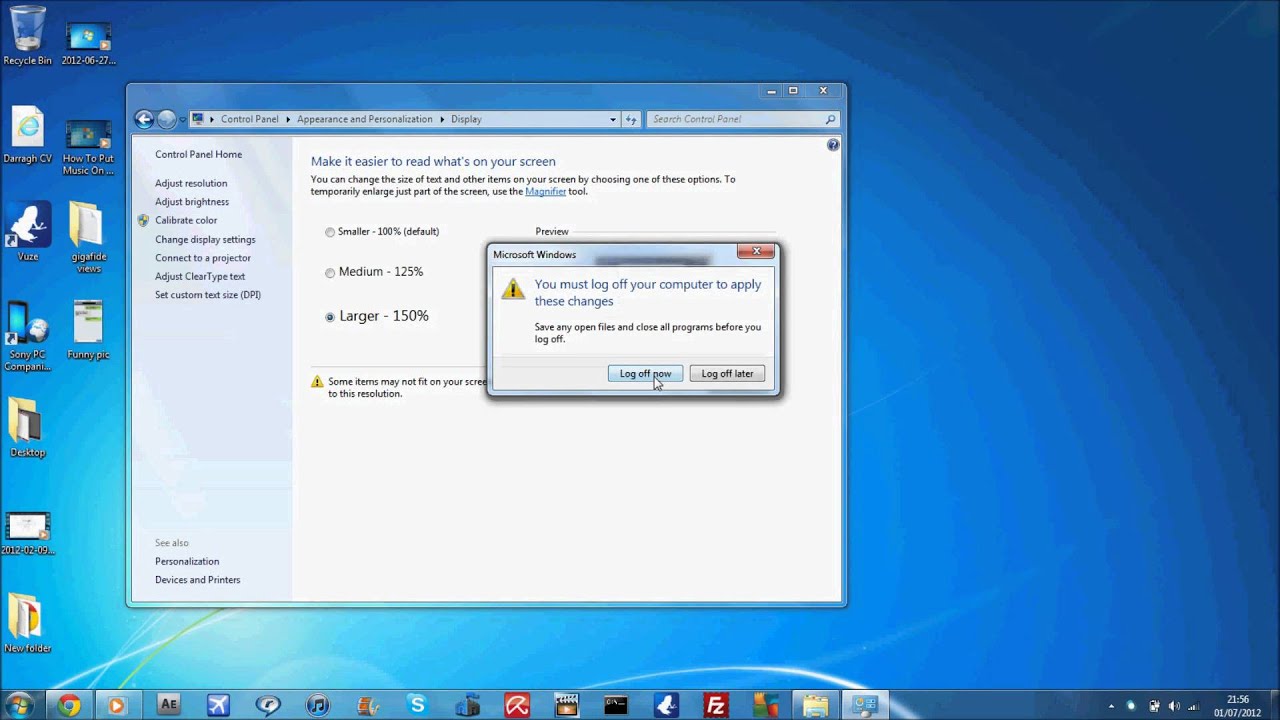1280x720 pixels.
Task: Open the Recycle Bin desktop icon
Action: (27, 35)
